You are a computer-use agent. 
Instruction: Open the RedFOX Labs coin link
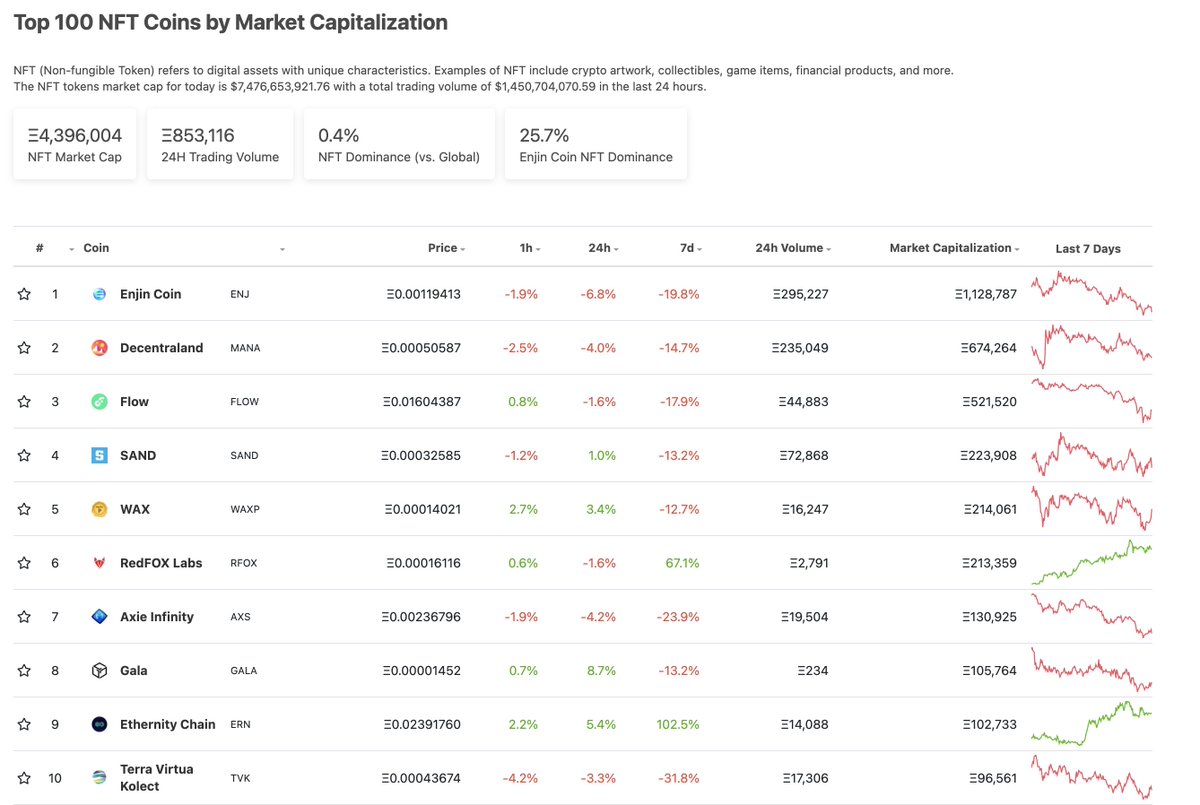(161, 563)
